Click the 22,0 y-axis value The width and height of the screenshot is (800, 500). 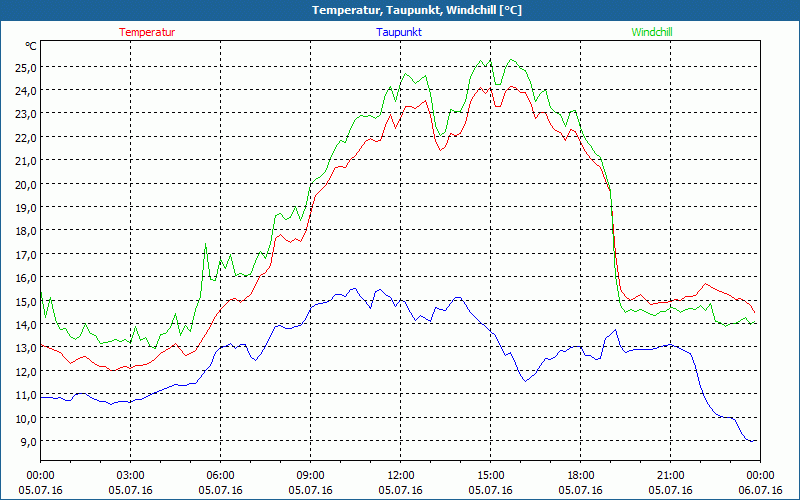(26, 138)
